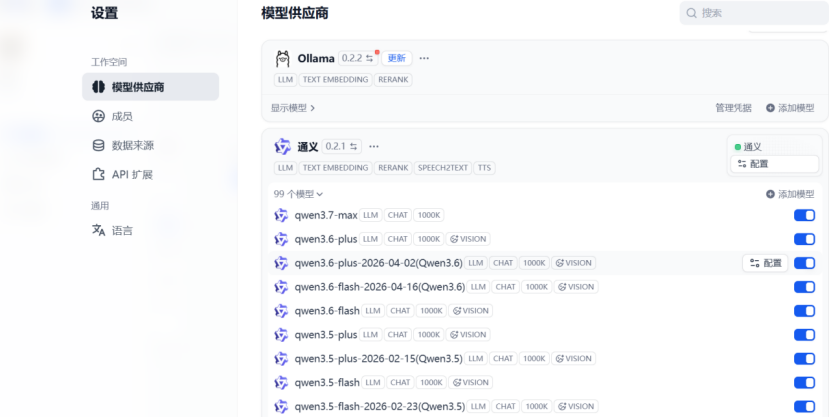Click the 1000K tag on qwen3.7-max
Viewport: 830px width, 417px height.
coord(429,215)
